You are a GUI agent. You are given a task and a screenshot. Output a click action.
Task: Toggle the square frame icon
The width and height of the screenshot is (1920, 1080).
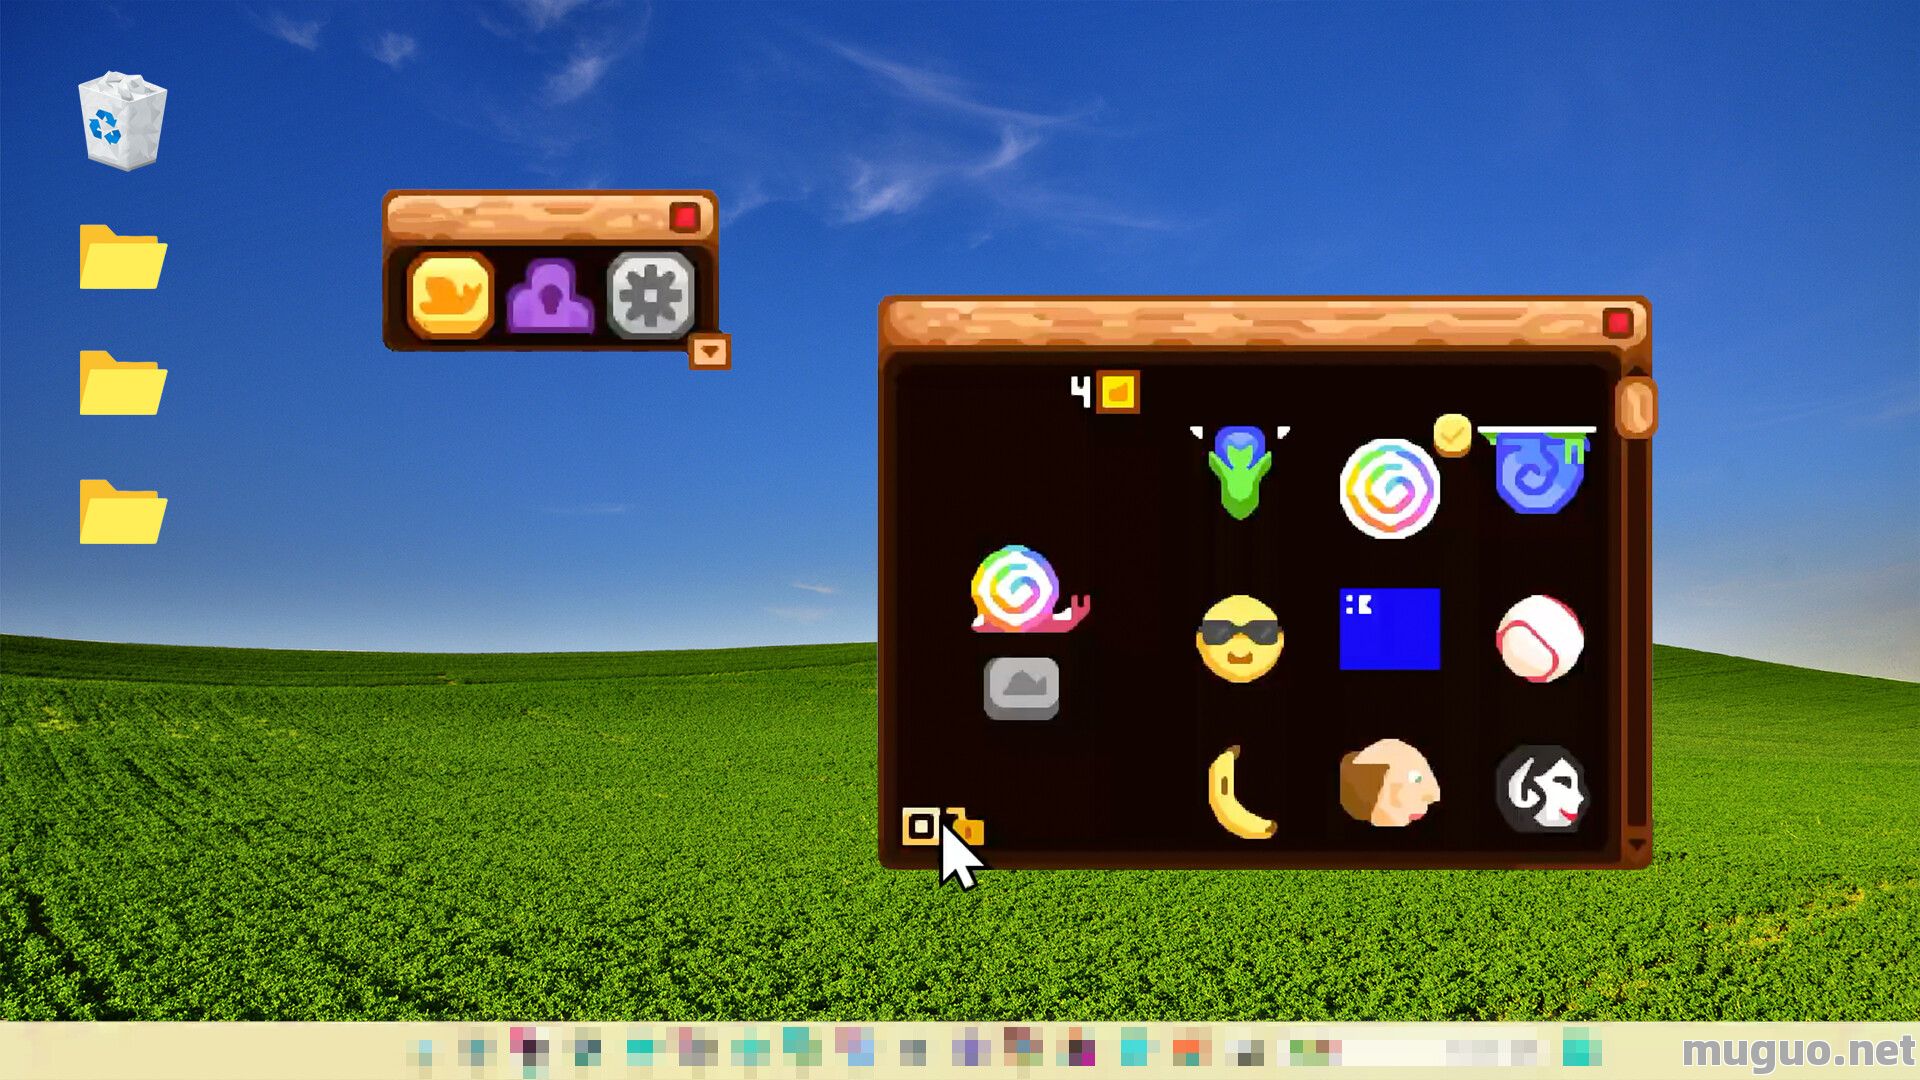(921, 827)
